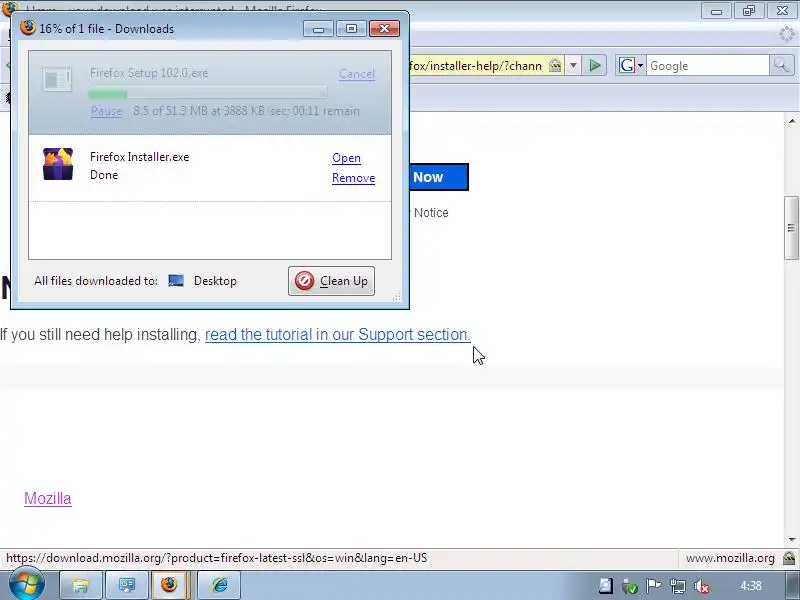Click the page scrollbar down arrow
This screenshot has width=800, height=600.
tap(791, 540)
